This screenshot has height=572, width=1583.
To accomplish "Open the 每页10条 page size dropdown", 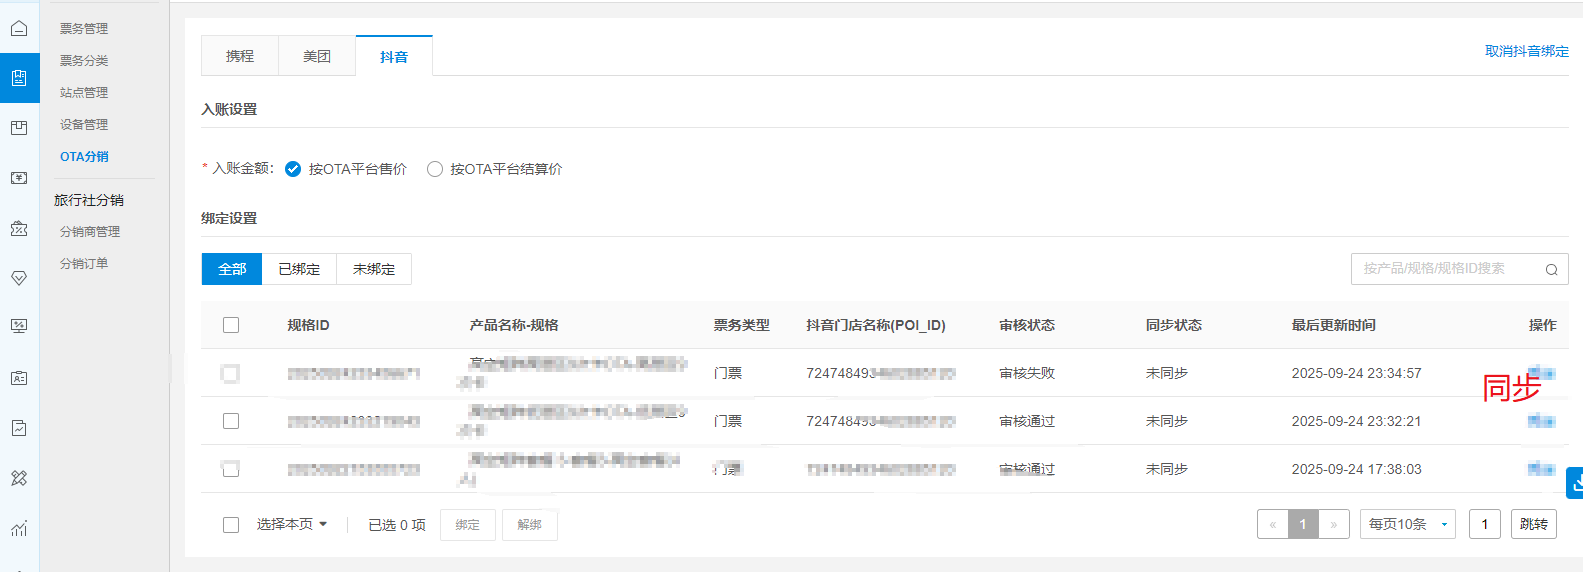I will 1407,524.
